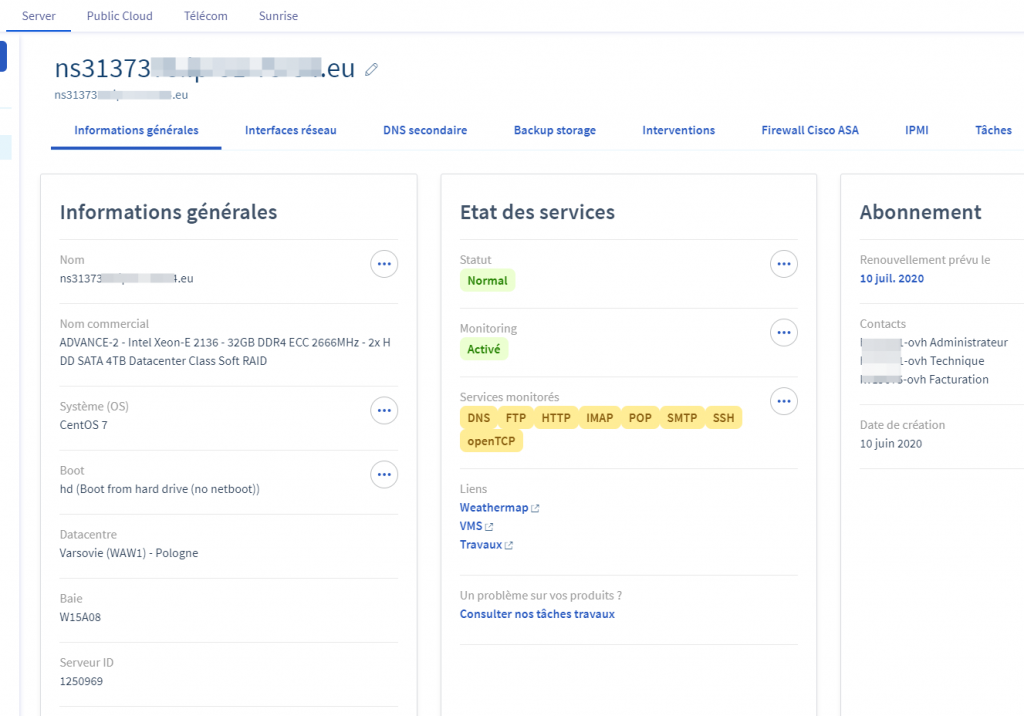Open the three-dot menu for Statut
This screenshot has height=716, width=1024.
pyautogui.click(x=784, y=264)
